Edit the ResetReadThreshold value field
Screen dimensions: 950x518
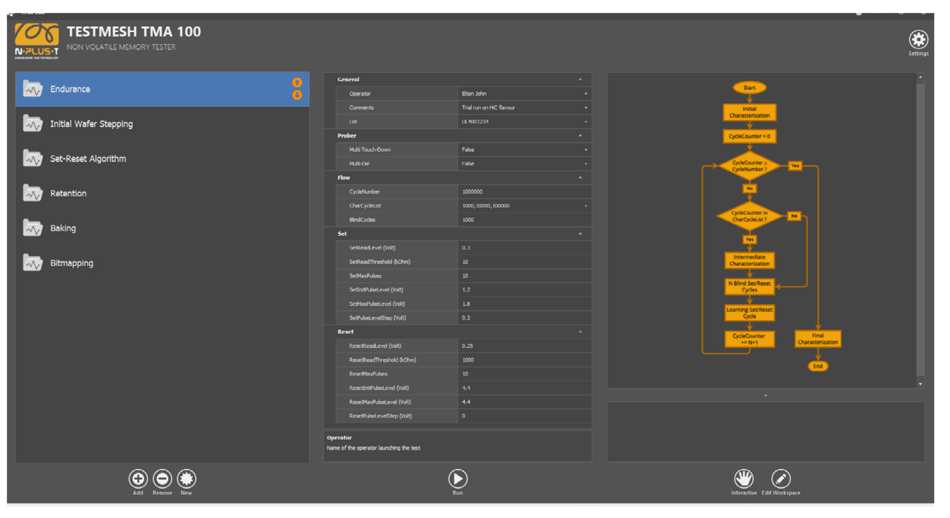coord(524,360)
